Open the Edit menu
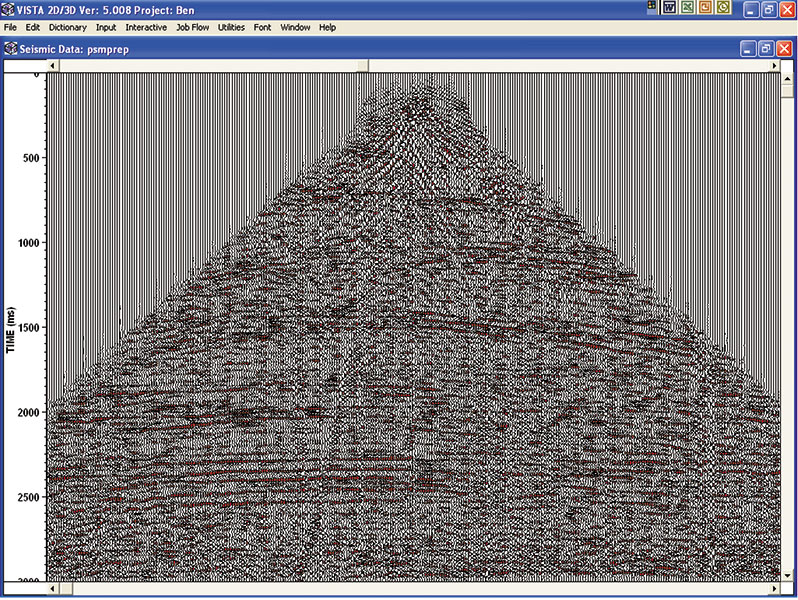Viewport: 798px width, 600px height. click(33, 27)
